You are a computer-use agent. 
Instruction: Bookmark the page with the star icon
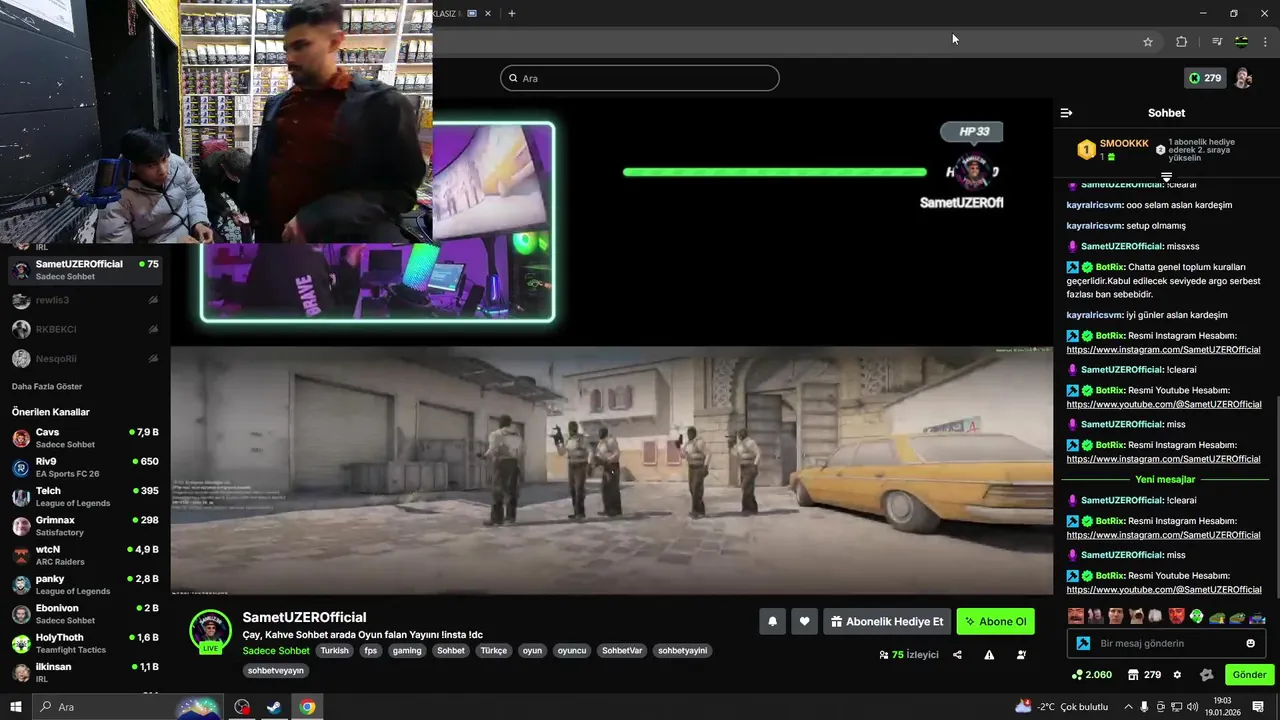pyautogui.click(x=1148, y=42)
